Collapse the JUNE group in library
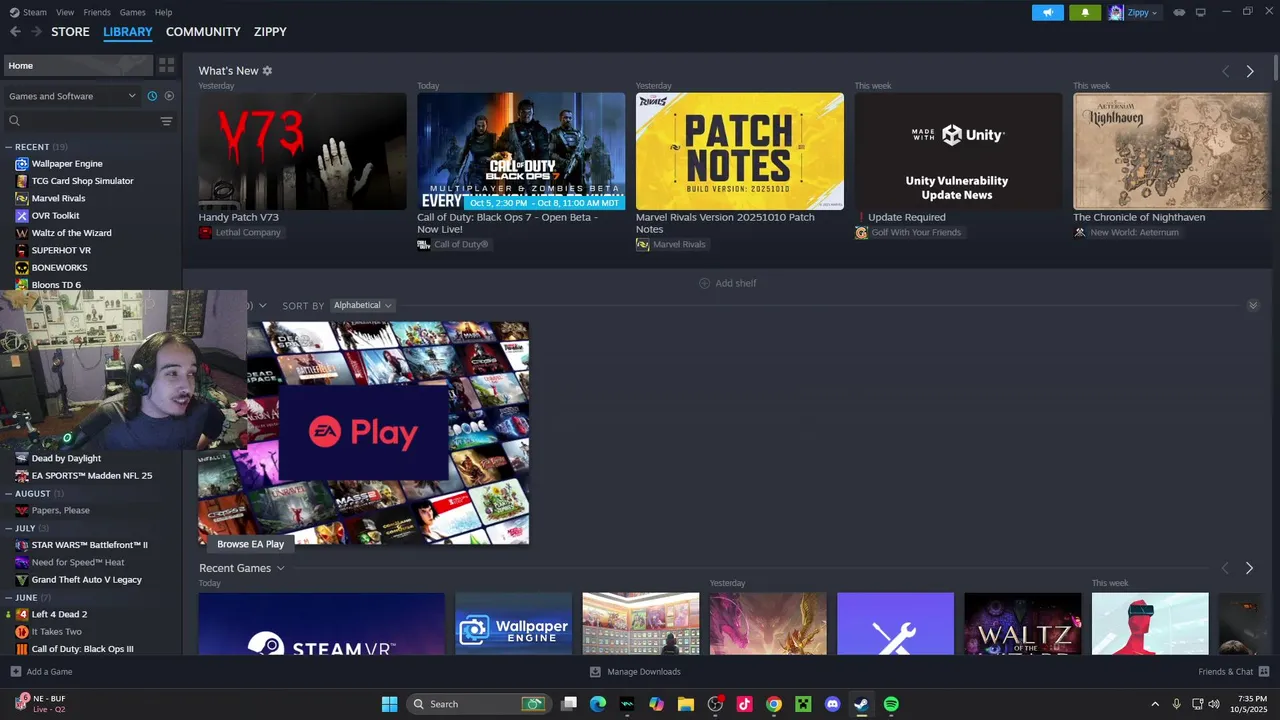1280x720 pixels. click(9, 597)
